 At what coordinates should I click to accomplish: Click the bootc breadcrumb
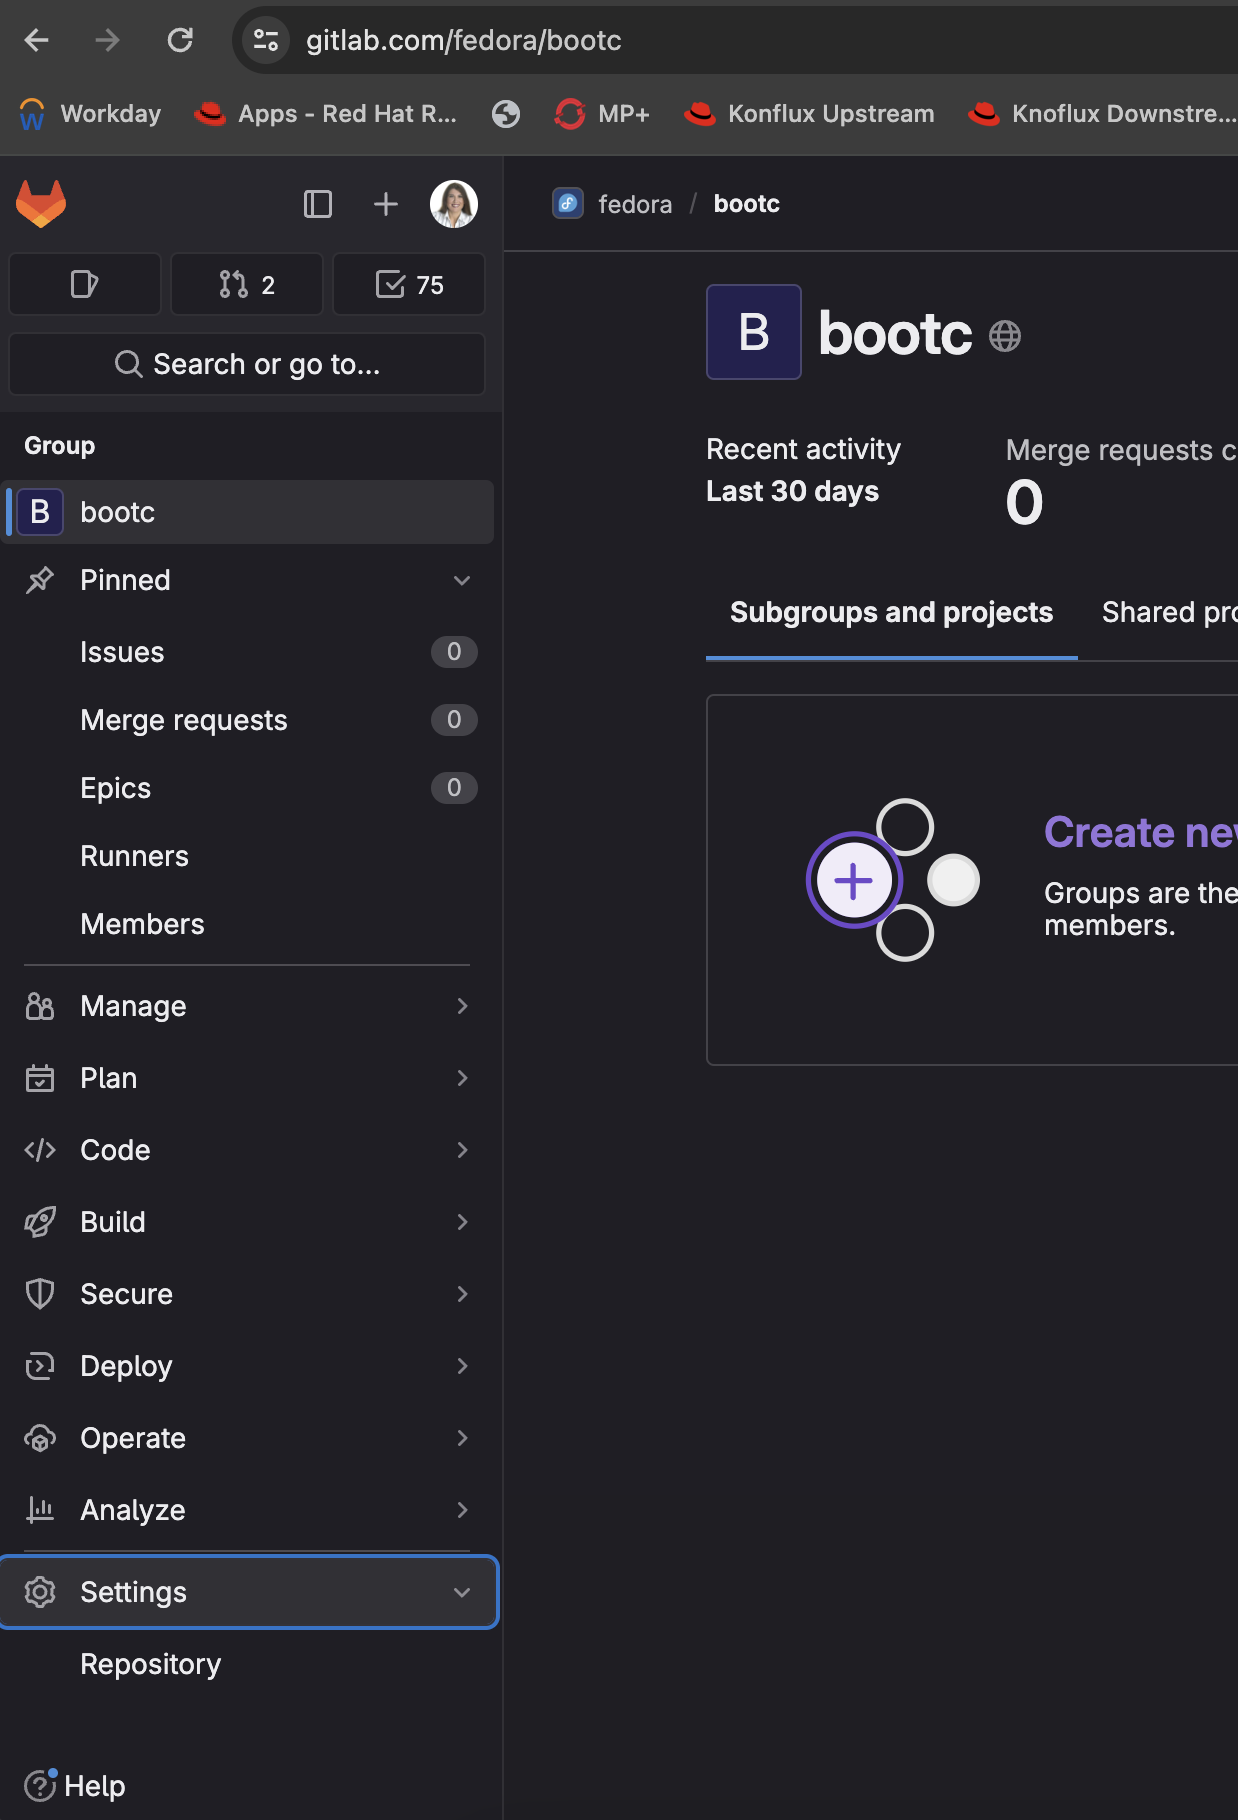pos(747,204)
